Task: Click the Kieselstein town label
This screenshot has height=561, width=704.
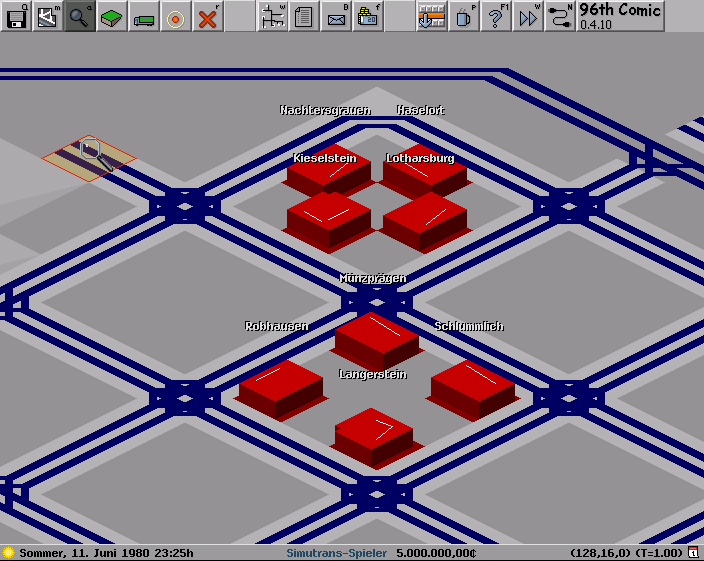Action: tap(325, 158)
